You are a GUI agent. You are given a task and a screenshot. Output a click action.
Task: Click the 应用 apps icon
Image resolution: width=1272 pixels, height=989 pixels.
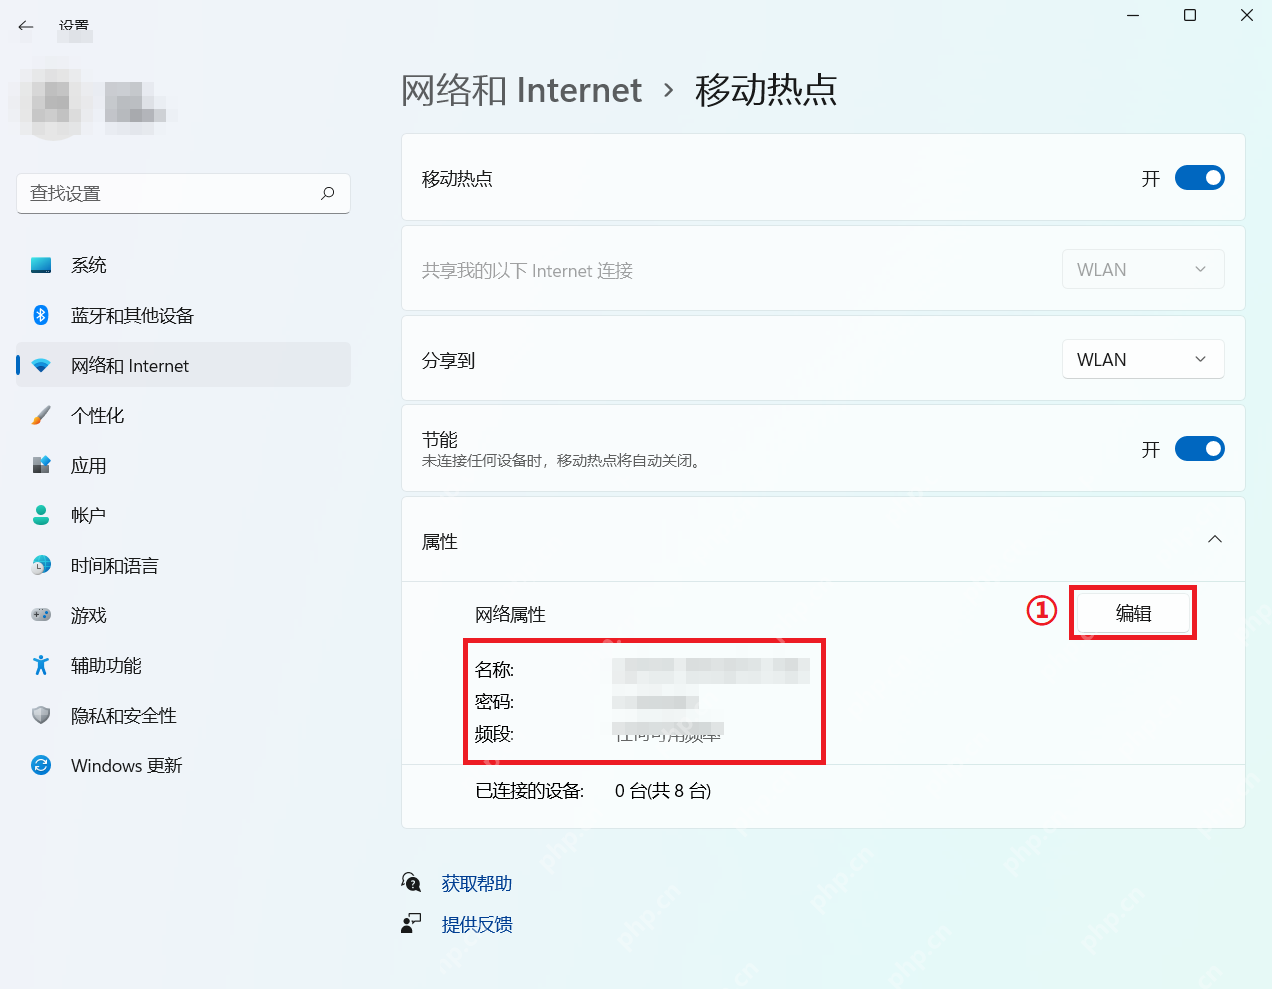pos(41,465)
